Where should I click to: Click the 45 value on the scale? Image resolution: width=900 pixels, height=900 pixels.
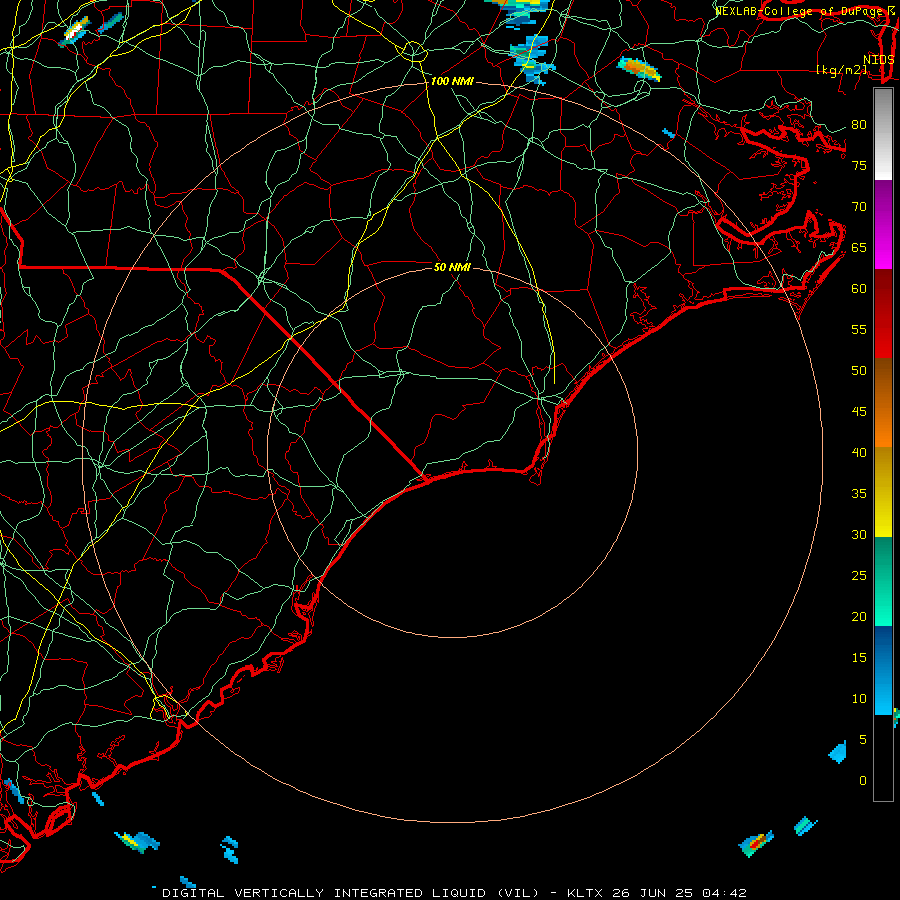pos(859,412)
